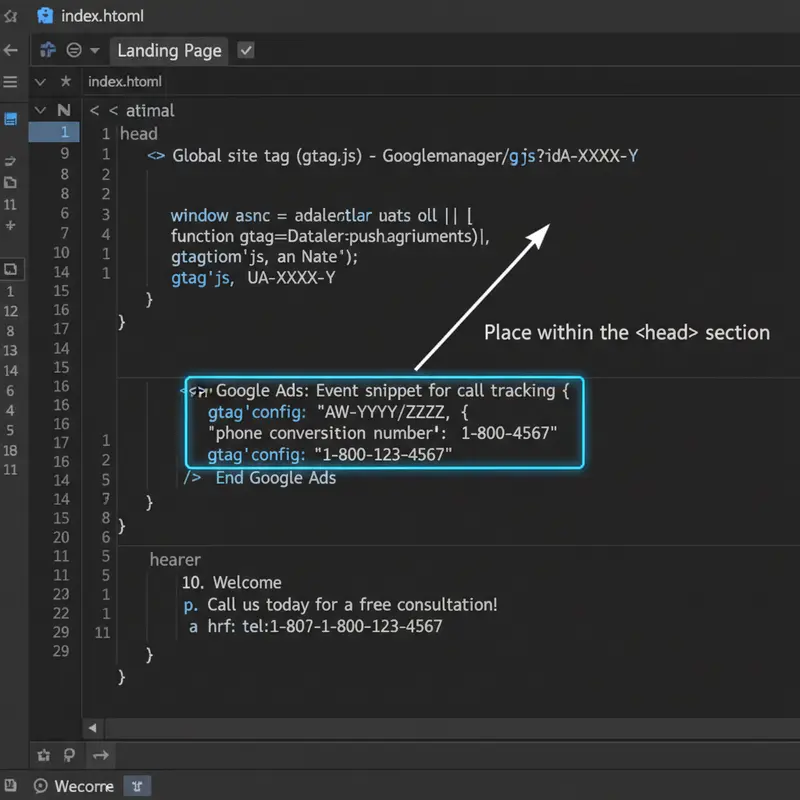Click the tel:1-807-1-800-123-4567 href link
This screenshot has height=800, width=800.
[342, 627]
